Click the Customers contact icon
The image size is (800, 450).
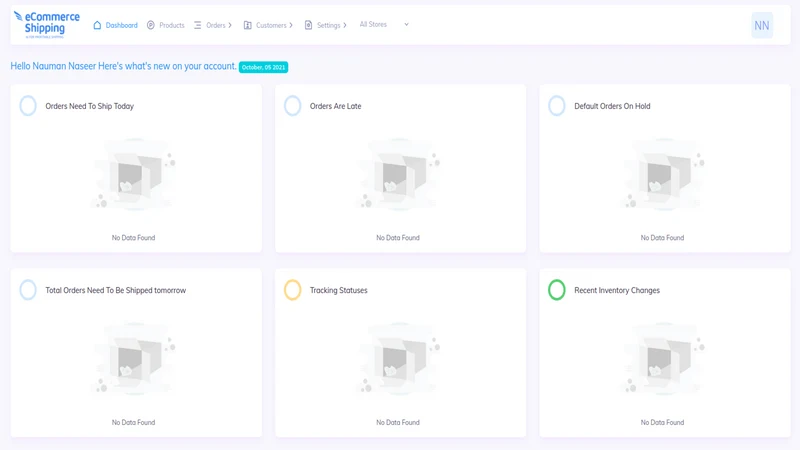(247, 25)
